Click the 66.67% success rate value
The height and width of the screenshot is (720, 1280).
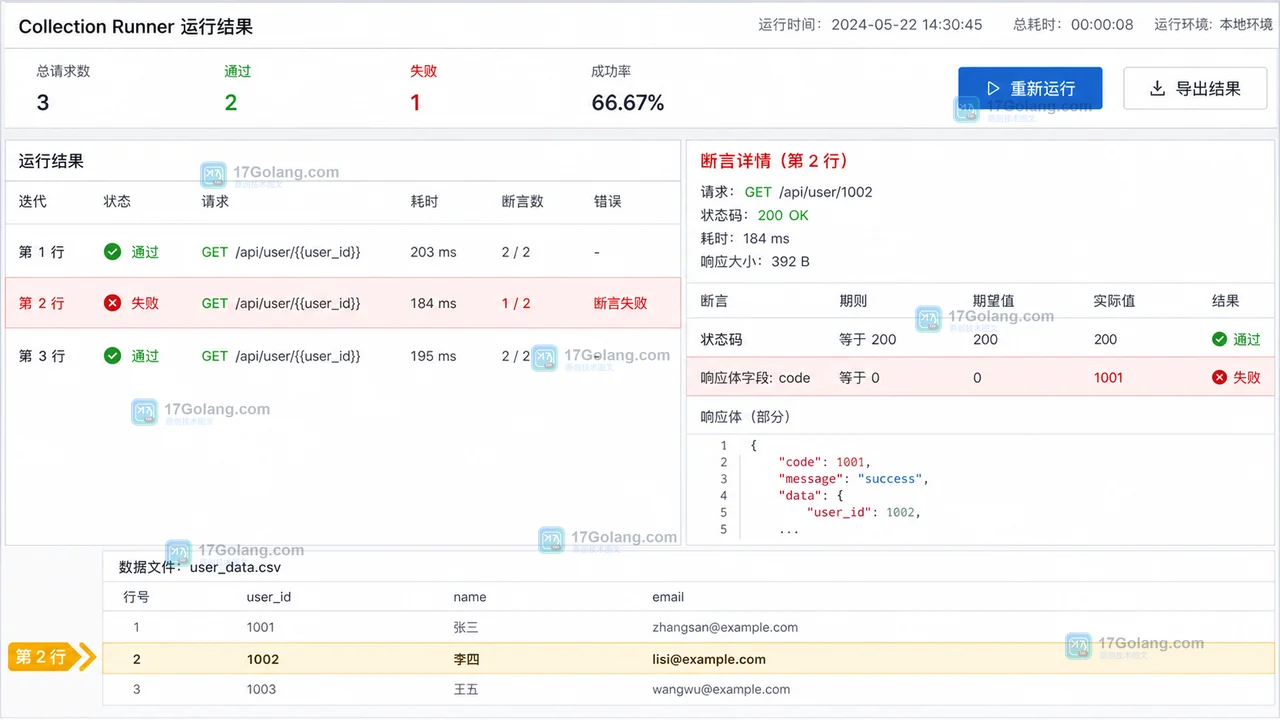pos(627,102)
